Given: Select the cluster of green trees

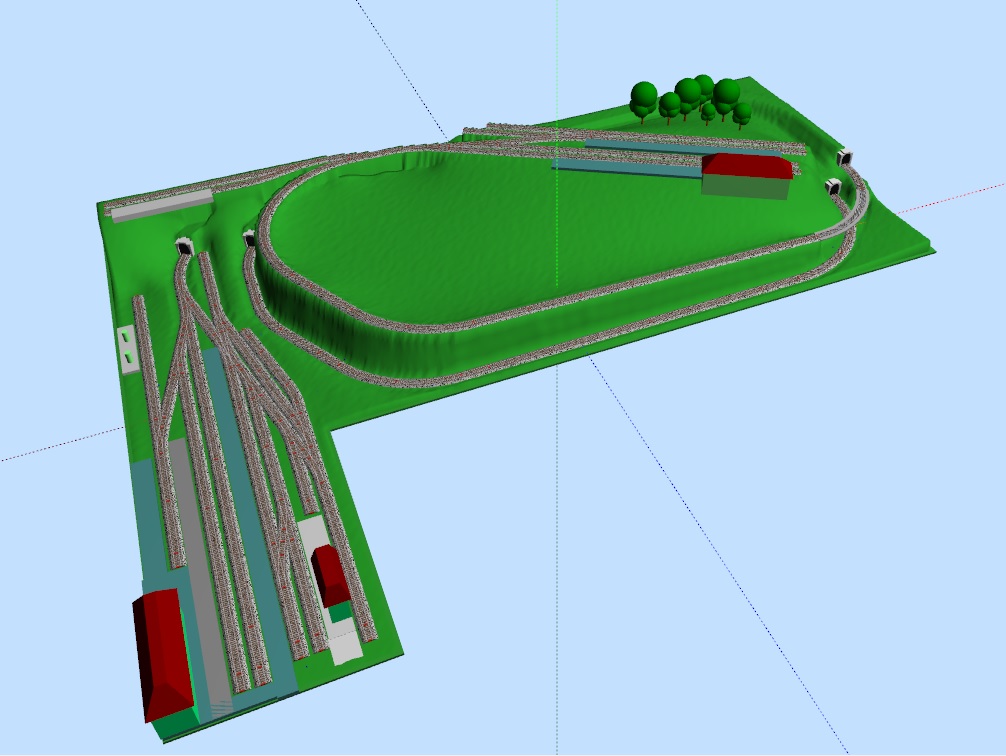Looking at the screenshot, I should (x=690, y=100).
